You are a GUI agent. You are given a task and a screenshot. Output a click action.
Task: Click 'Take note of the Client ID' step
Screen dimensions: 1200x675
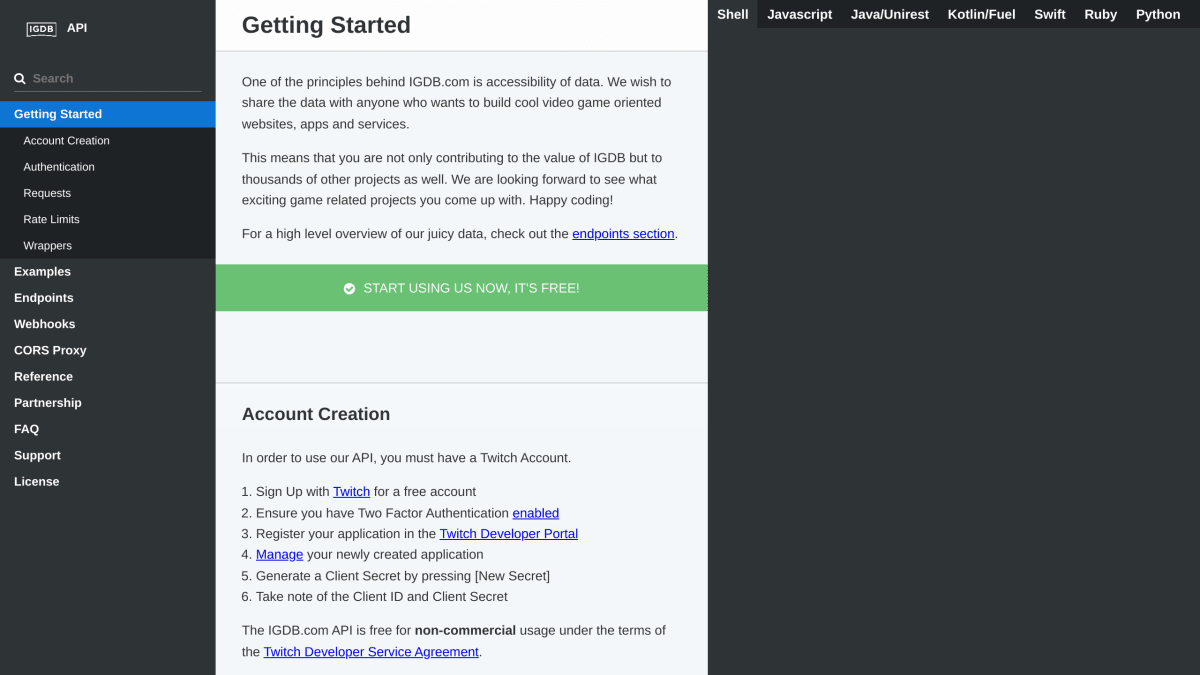382,597
